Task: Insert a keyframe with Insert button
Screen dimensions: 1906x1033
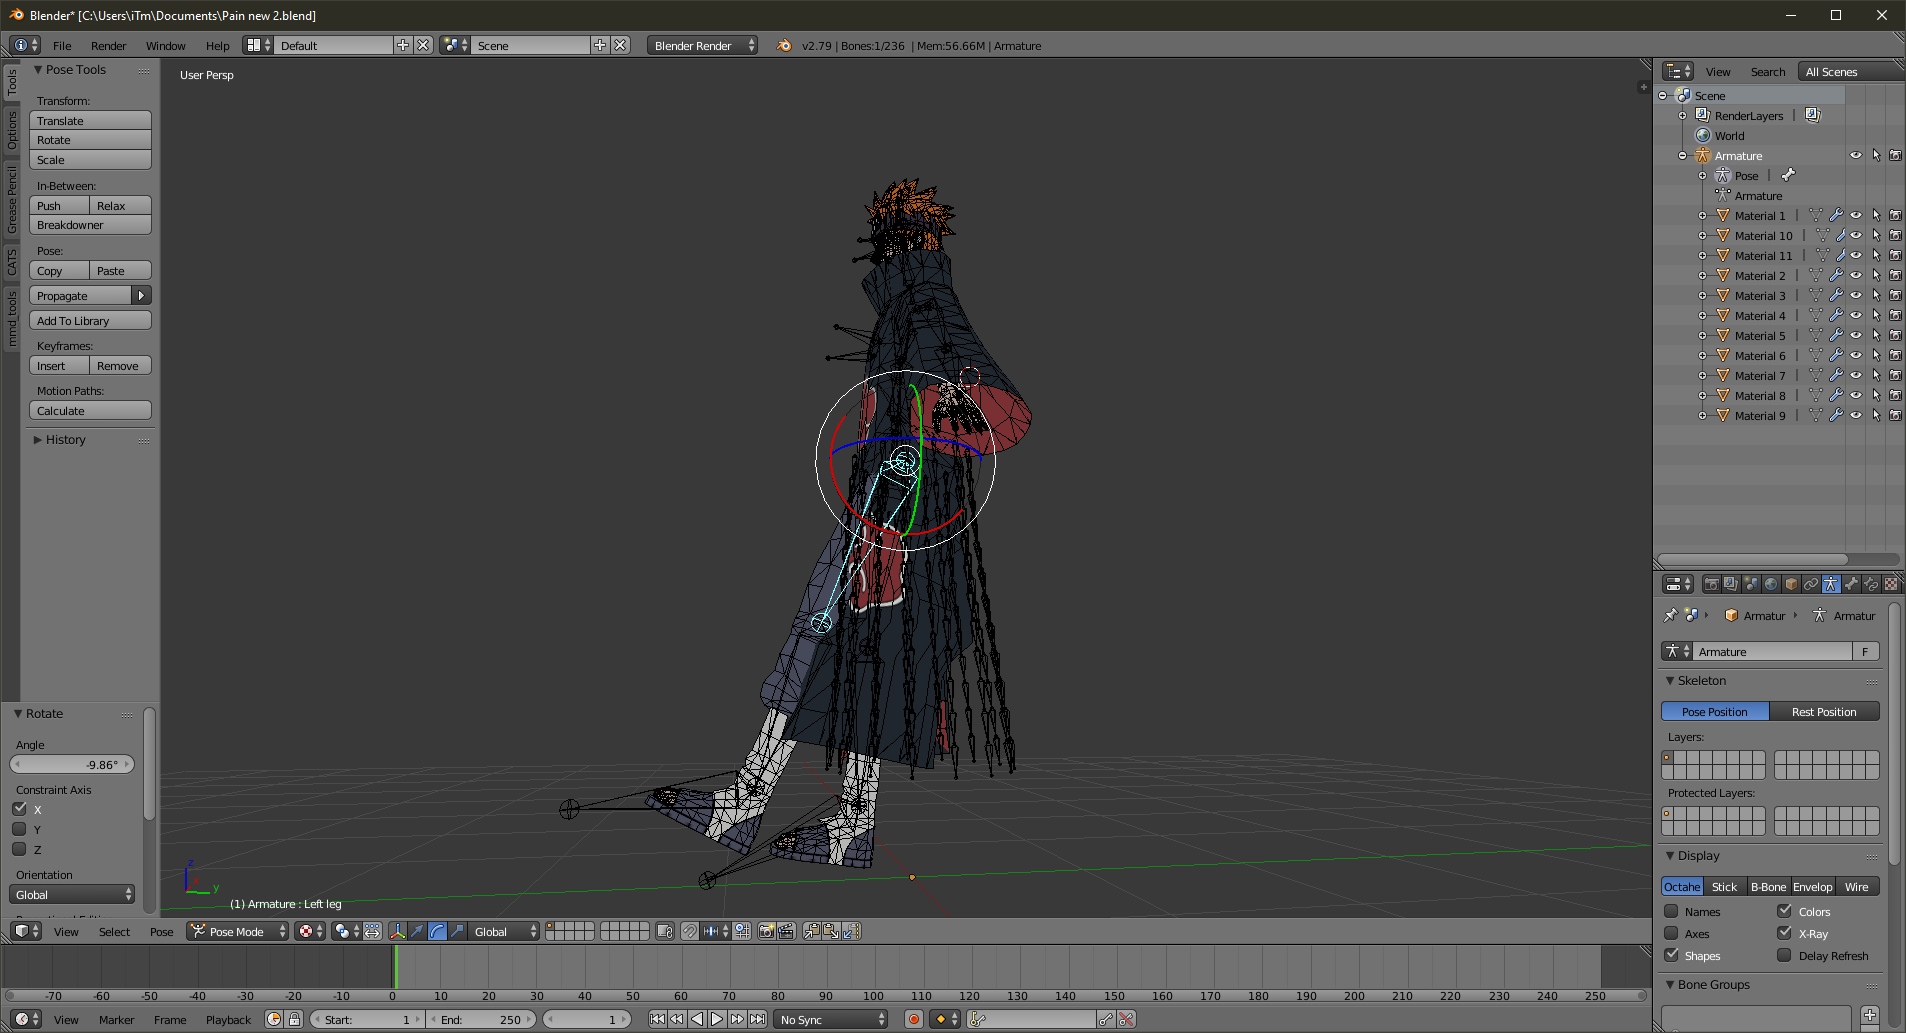Action: click(60, 366)
